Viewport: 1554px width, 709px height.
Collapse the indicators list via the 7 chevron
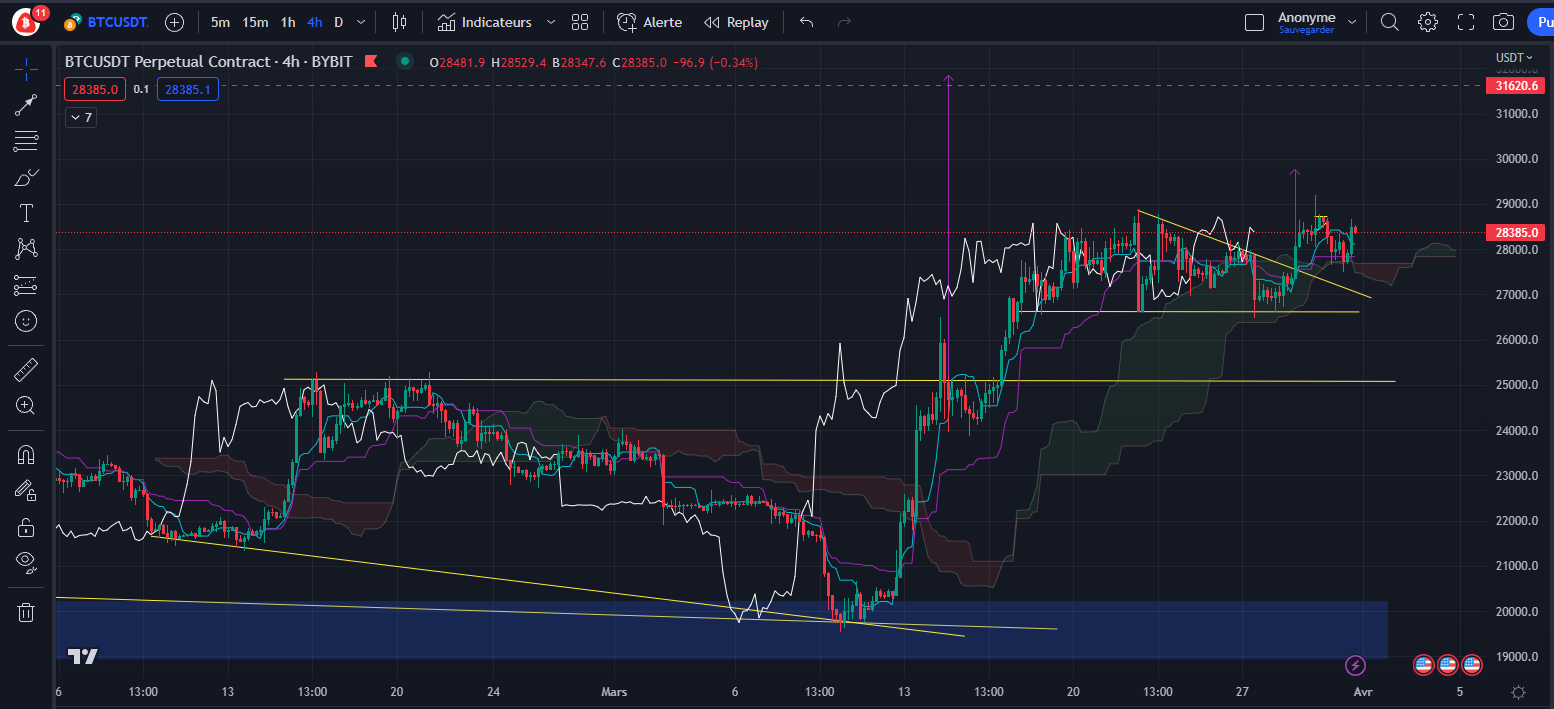[80, 117]
